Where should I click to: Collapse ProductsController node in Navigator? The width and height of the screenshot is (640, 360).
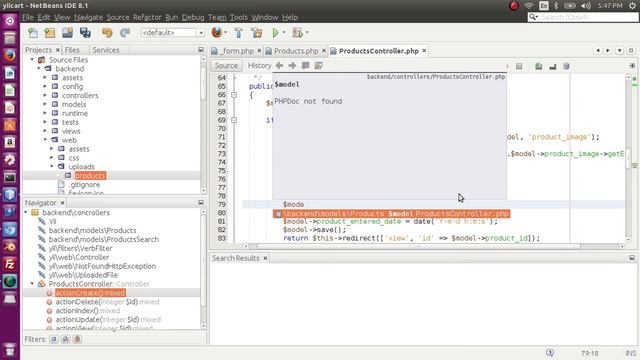point(32,284)
